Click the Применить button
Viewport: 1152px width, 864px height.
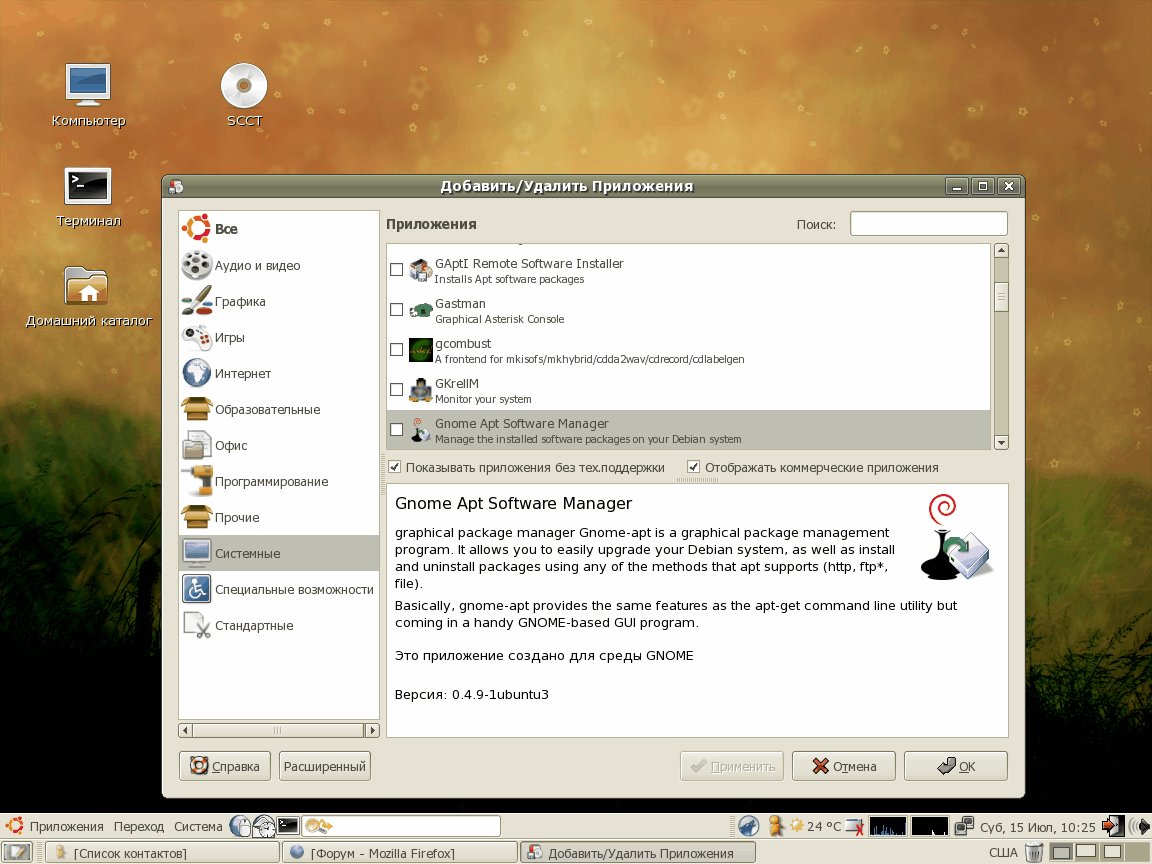[x=732, y=766]
